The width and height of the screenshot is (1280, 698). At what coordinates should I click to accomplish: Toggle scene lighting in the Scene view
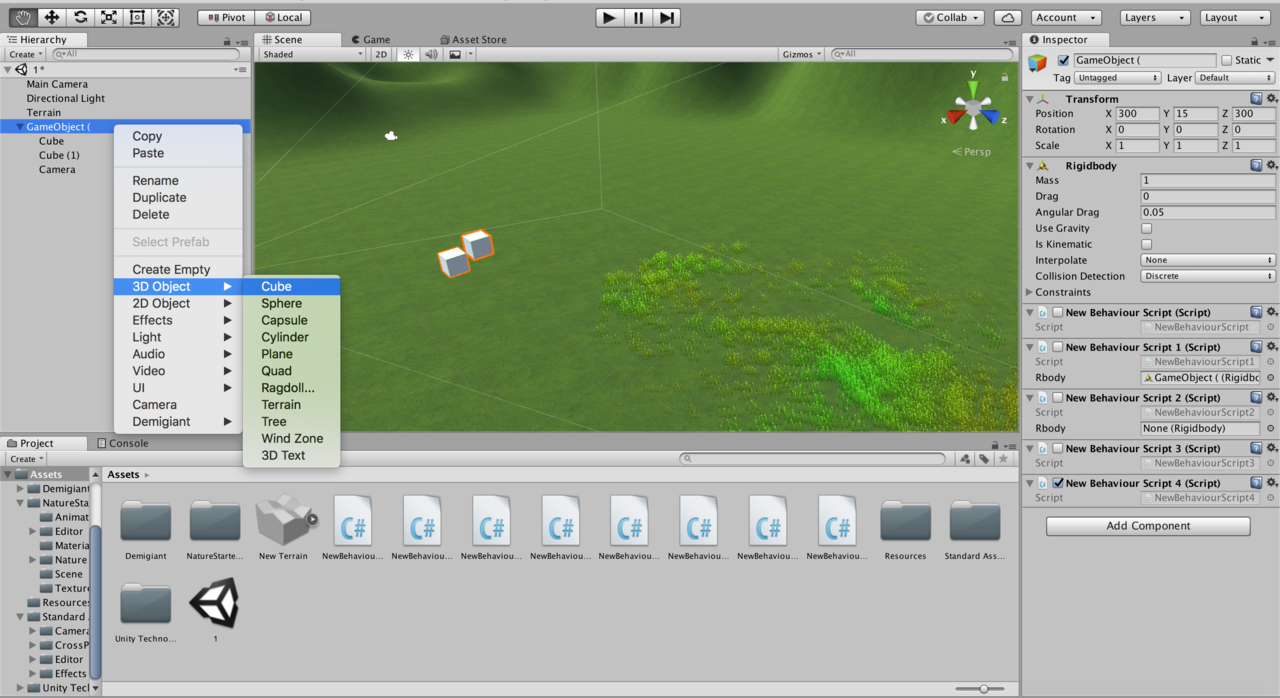pyautogui.click(x=407, y=54)
